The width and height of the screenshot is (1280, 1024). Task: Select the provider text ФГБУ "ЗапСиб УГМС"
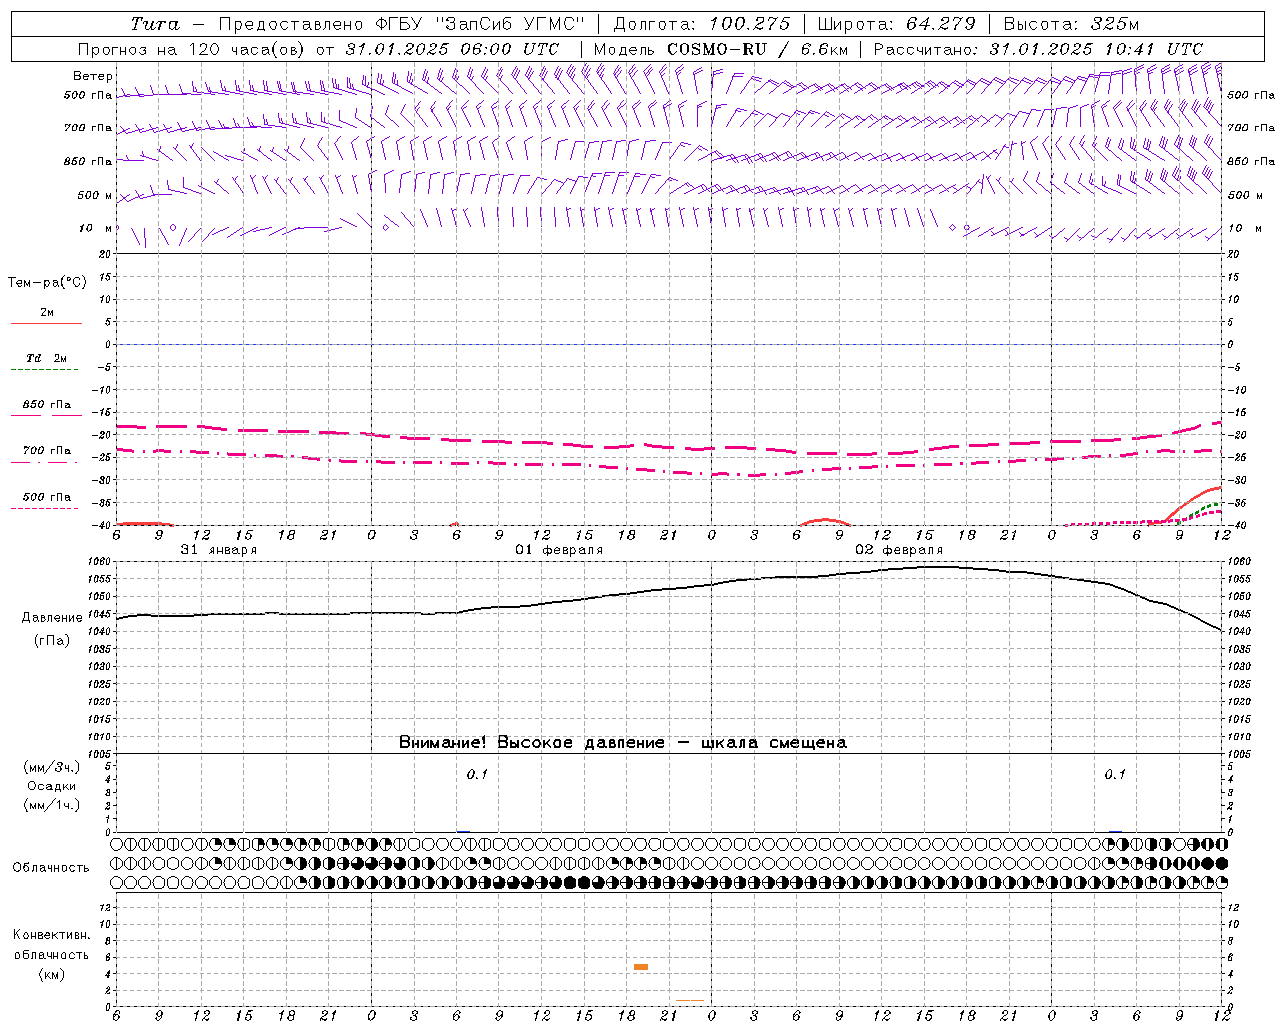click(480, 24)
